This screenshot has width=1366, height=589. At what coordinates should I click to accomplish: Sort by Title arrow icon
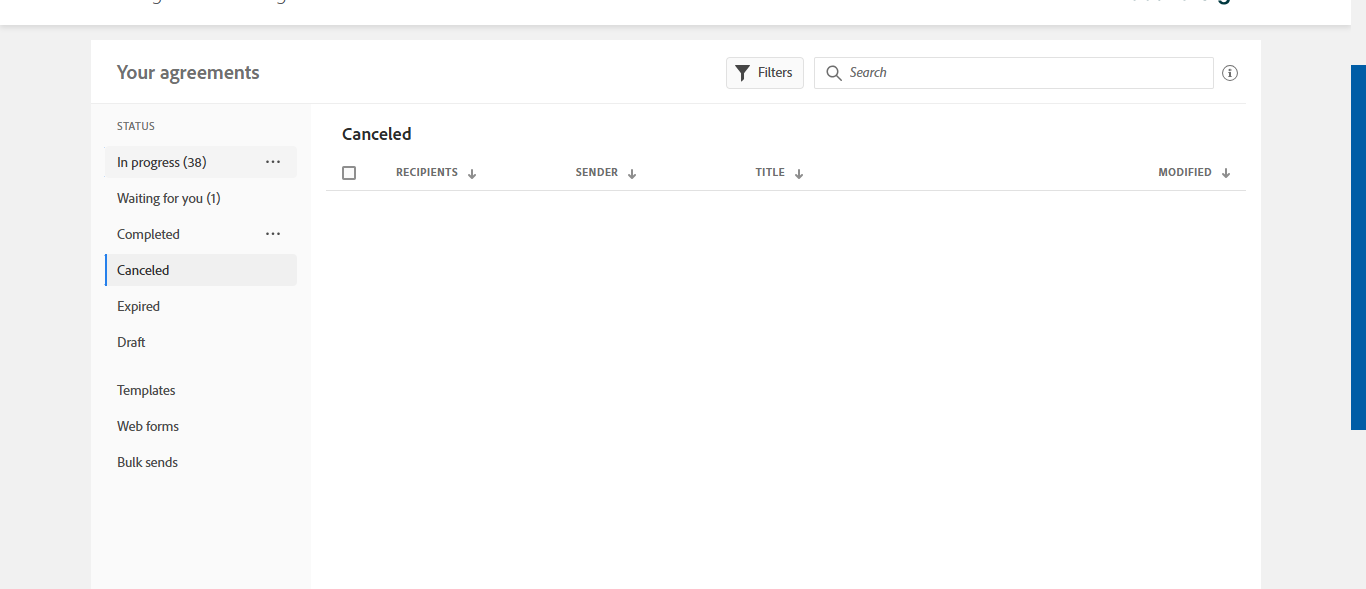click(x=799, y=173)
